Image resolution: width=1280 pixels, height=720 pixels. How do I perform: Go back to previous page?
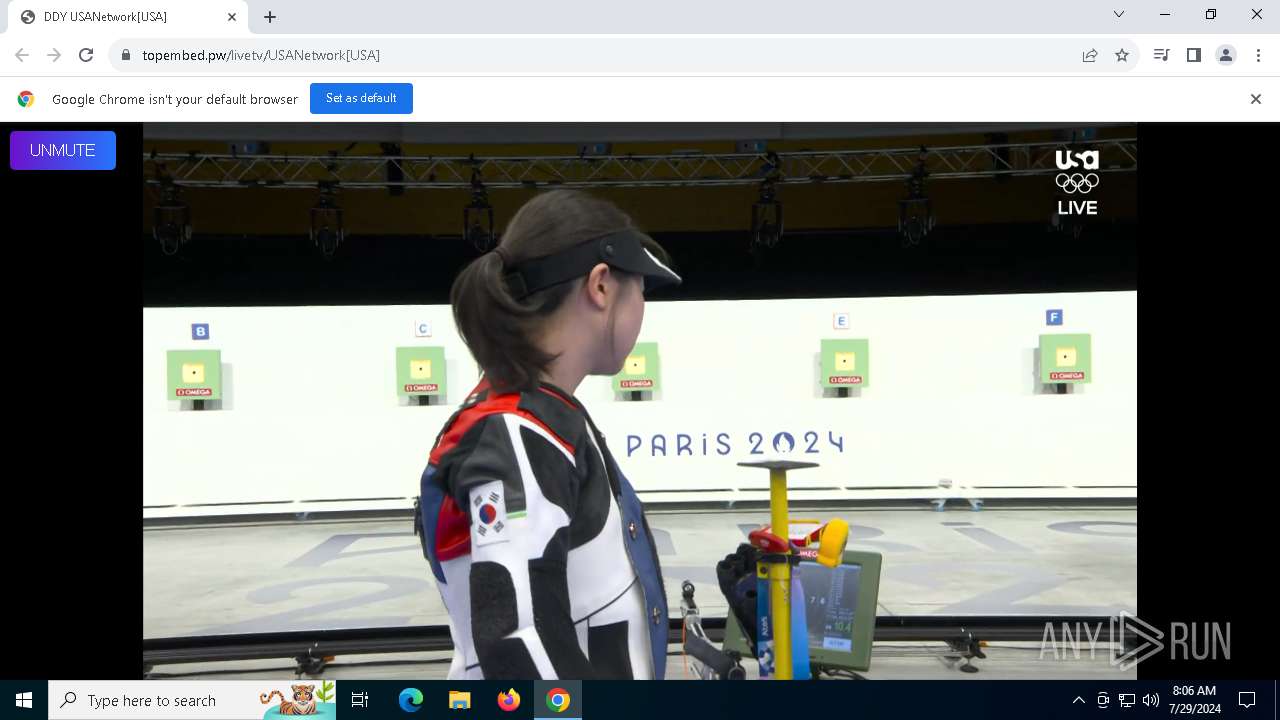pos(22,55)
